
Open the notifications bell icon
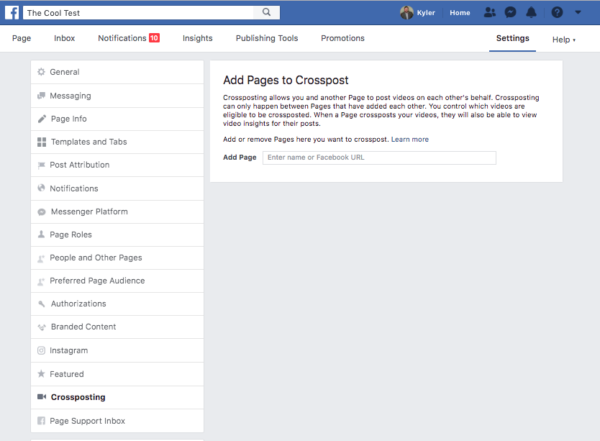tap(531, 13)
